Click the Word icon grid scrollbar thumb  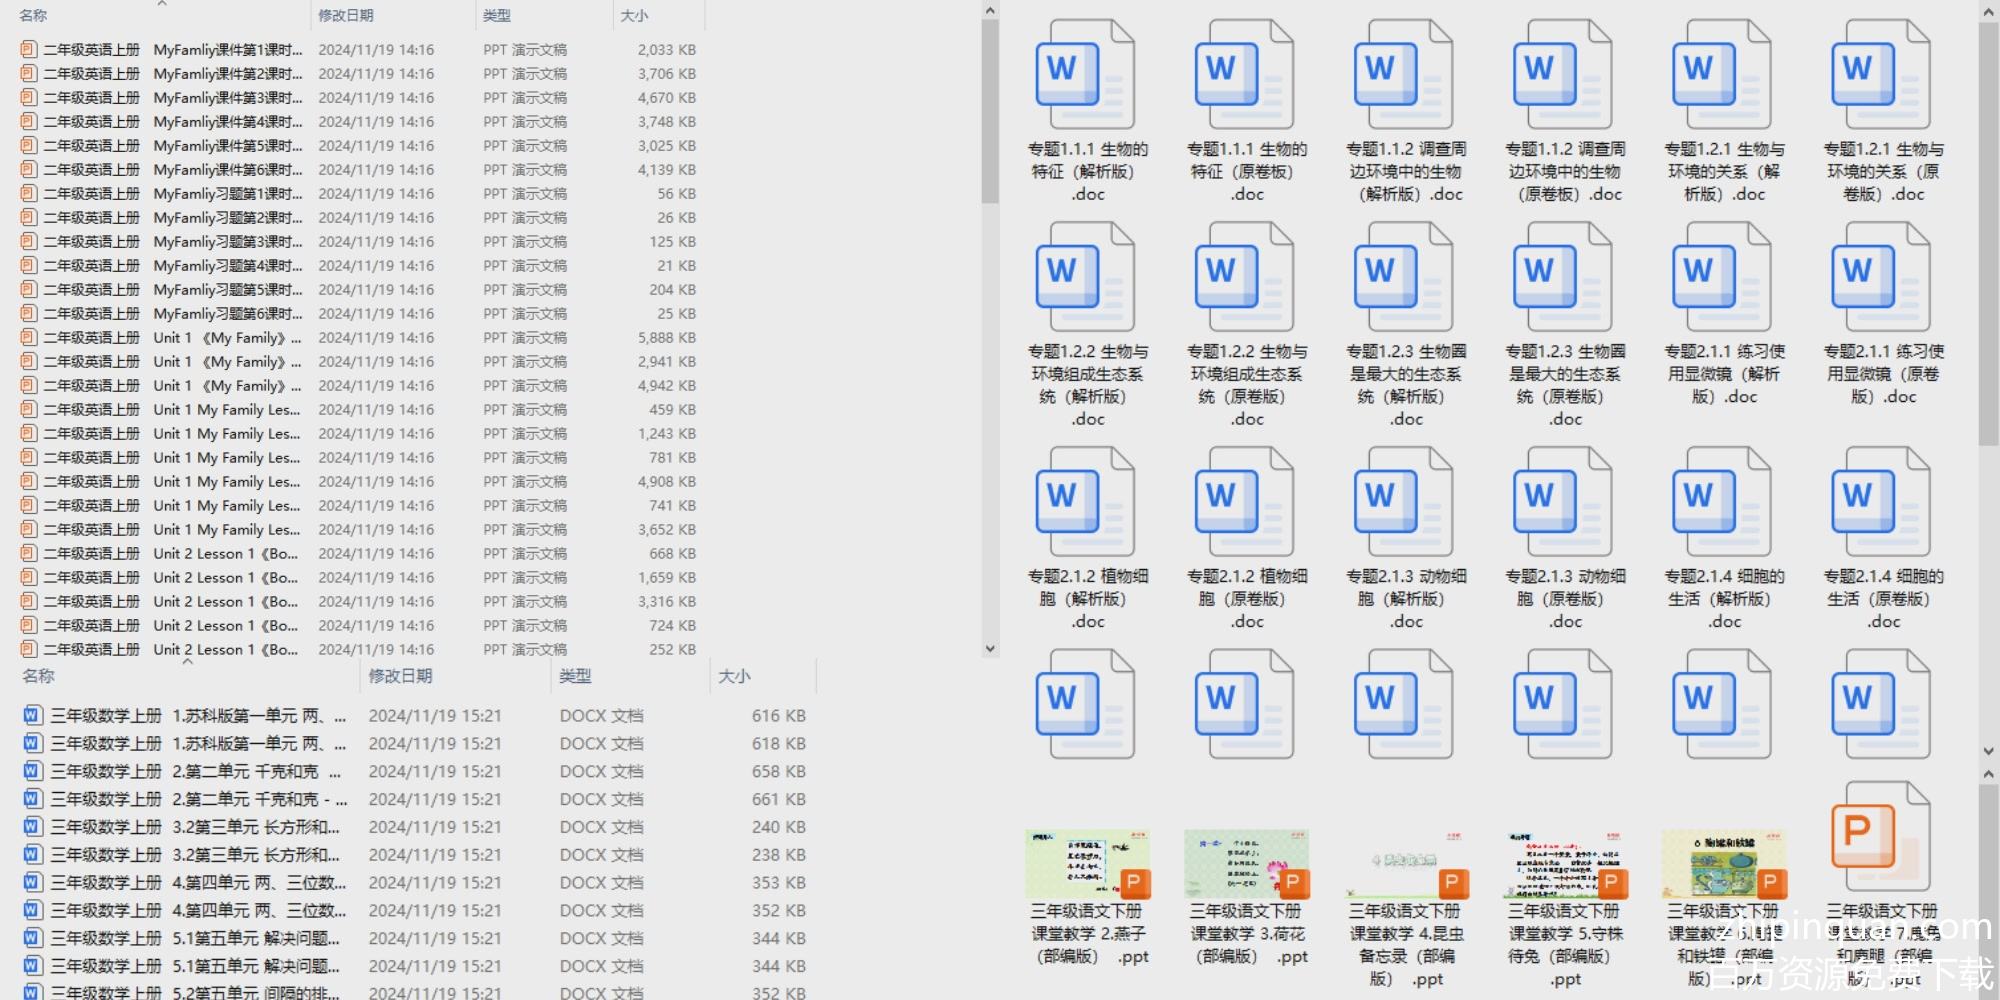pos(1988,234)
